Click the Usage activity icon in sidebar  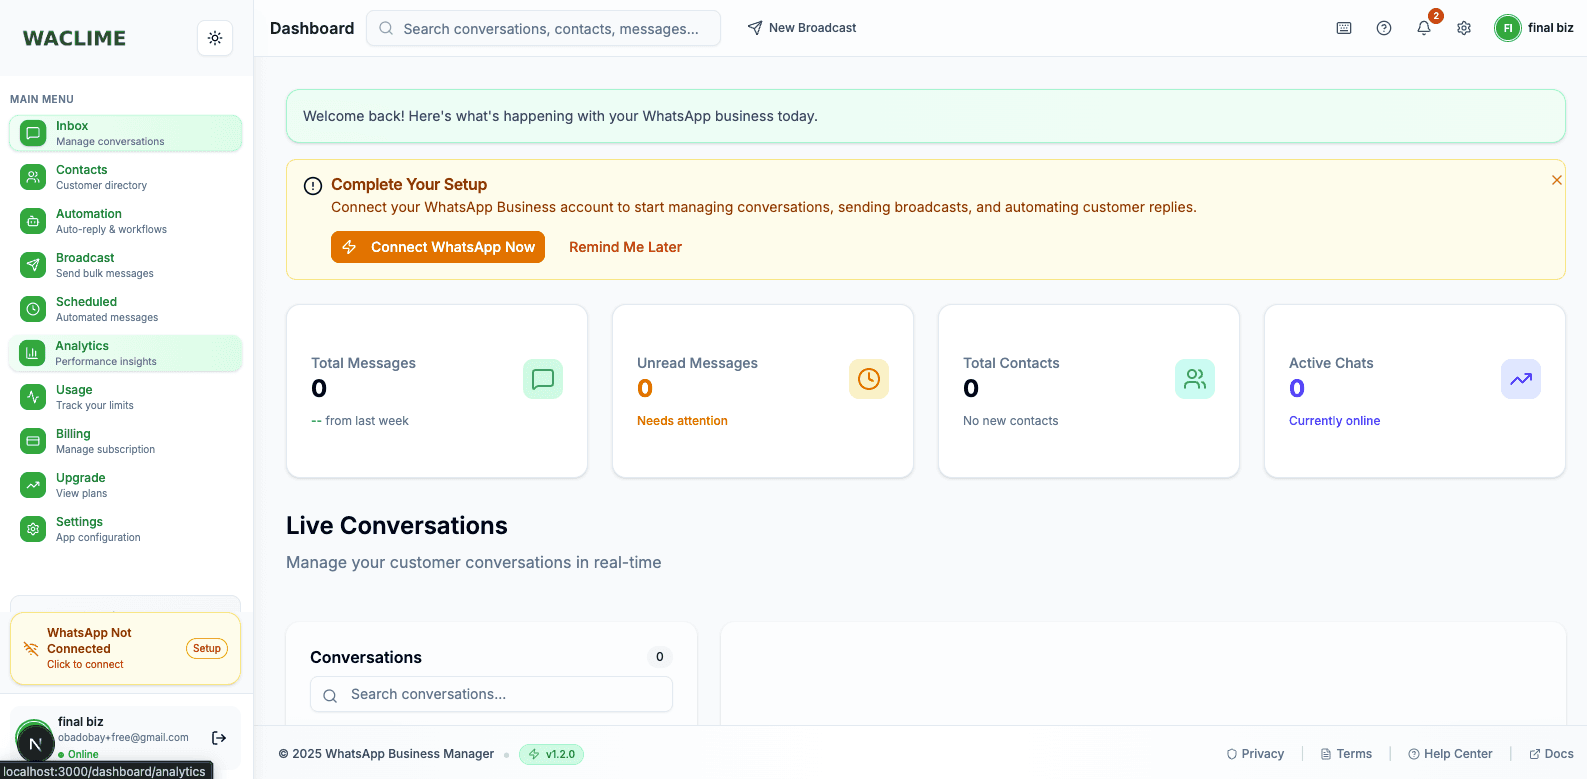pyautogui.click(x=33, y=397)
